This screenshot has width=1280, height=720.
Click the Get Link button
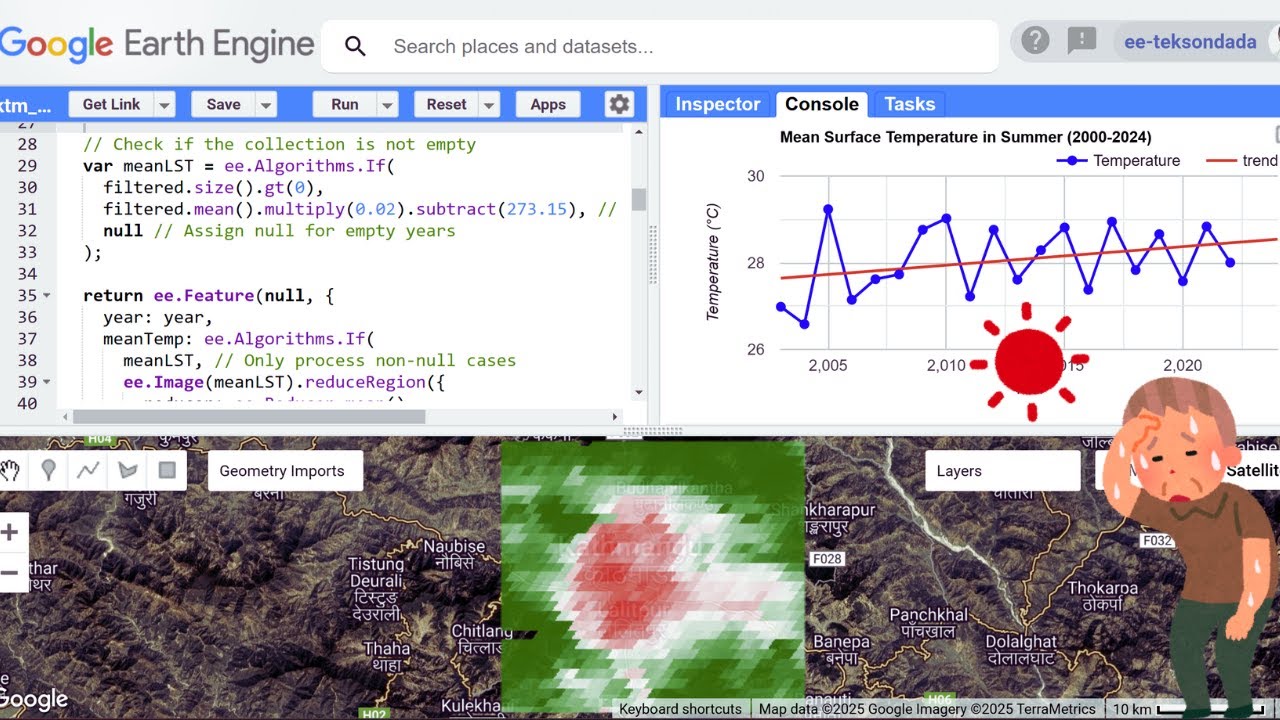click(x=111, y=104)
